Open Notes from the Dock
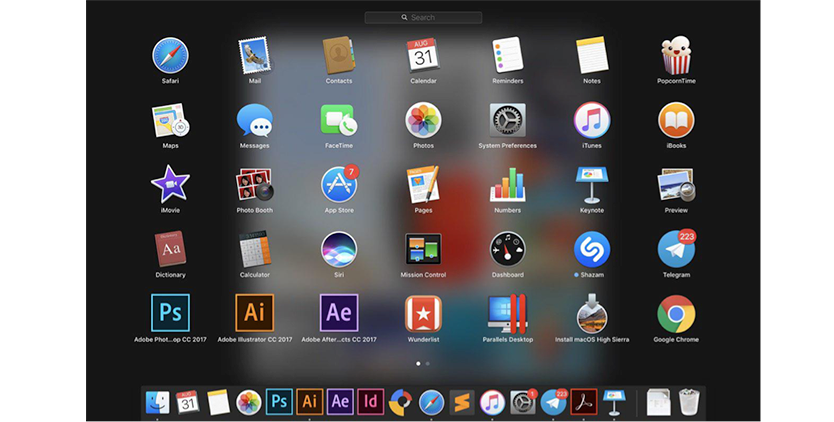Screen dimensions: 834x422 click(218, 402)
